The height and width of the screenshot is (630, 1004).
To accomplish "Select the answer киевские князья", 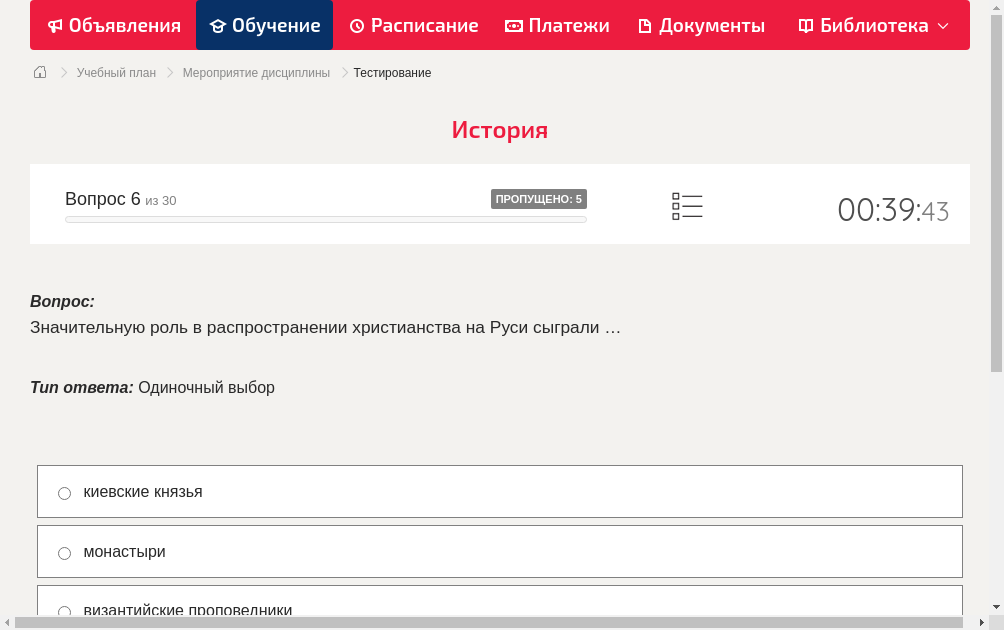I will tap(64, 492).
